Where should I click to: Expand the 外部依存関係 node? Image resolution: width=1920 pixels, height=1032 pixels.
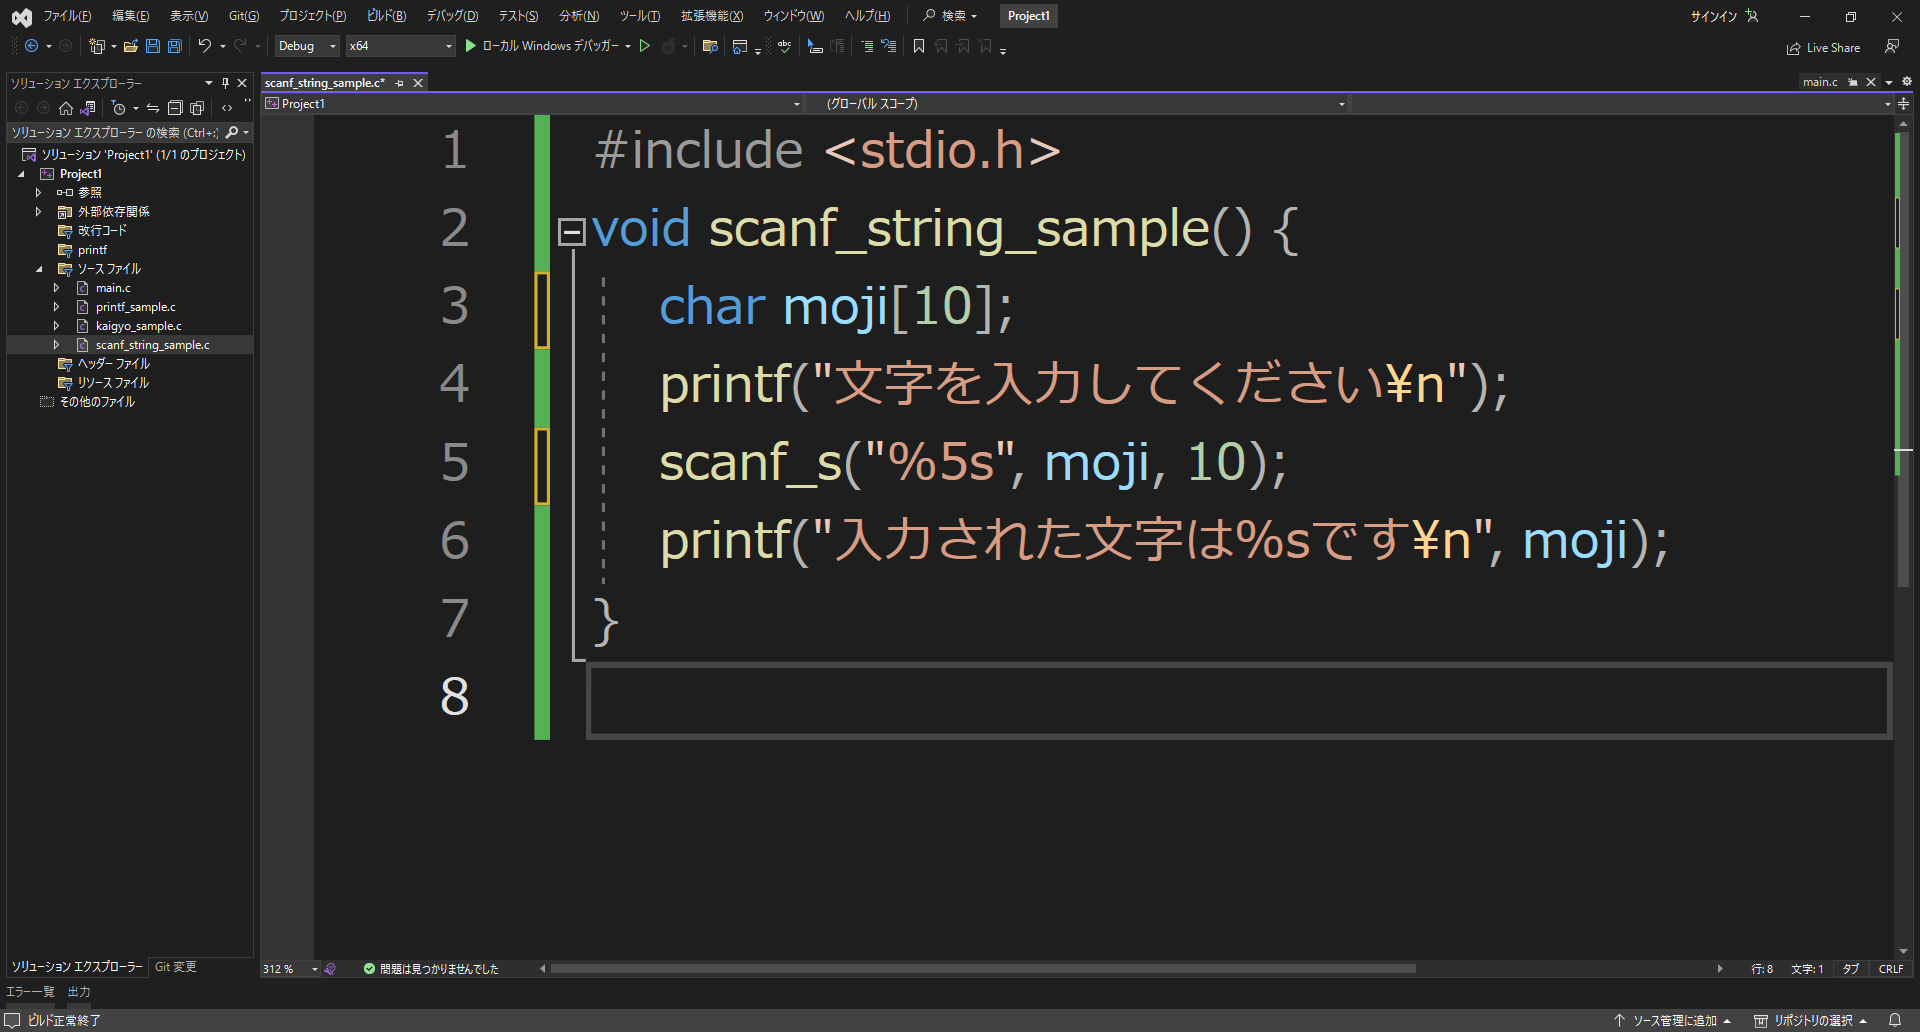(39, 212)
